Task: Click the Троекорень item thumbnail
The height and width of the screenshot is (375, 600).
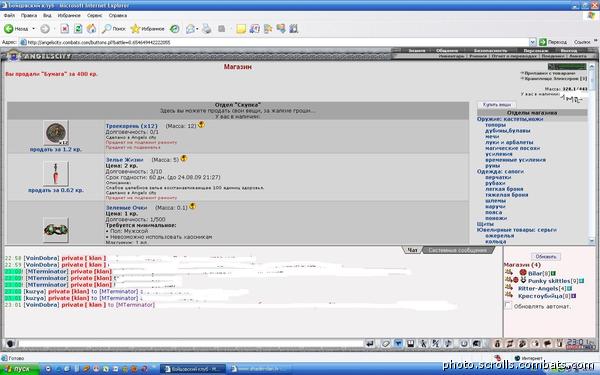Action: (x=56, y=133)
